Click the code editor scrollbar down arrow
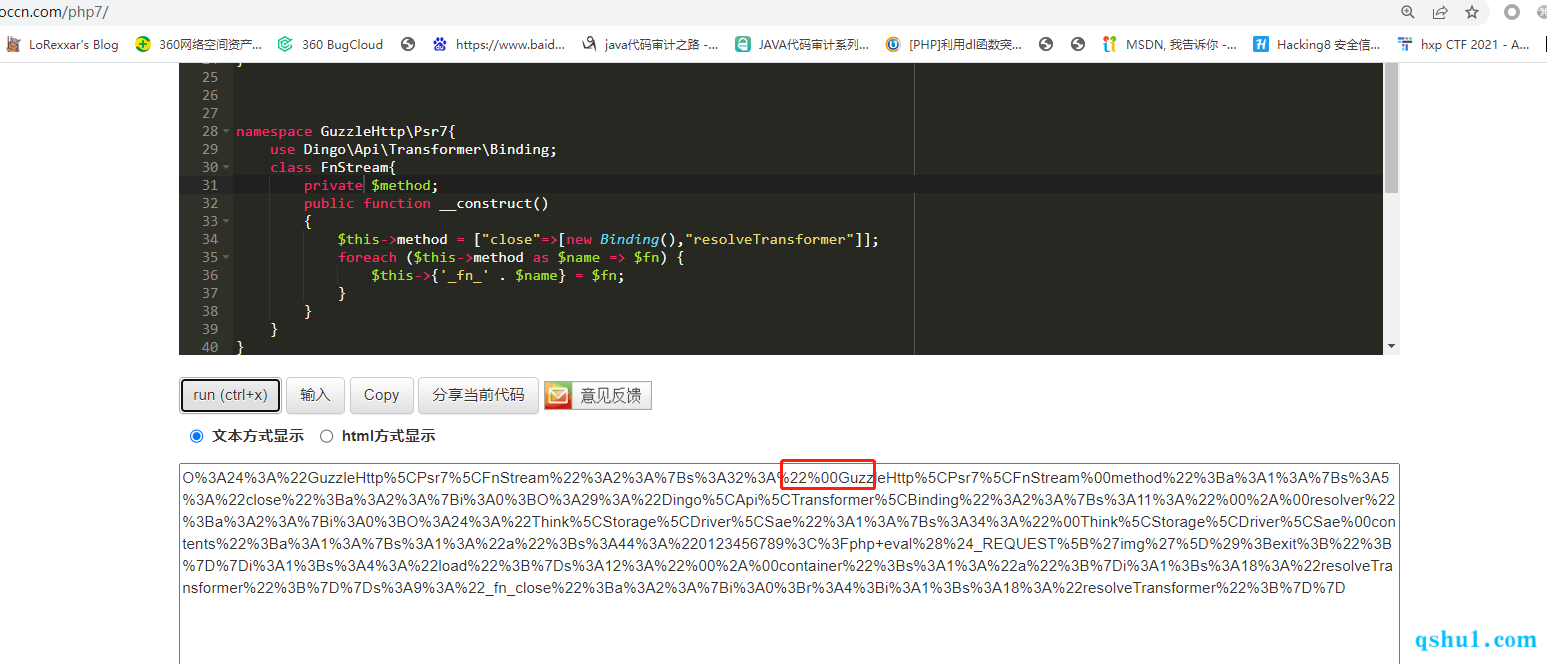 1391,346
